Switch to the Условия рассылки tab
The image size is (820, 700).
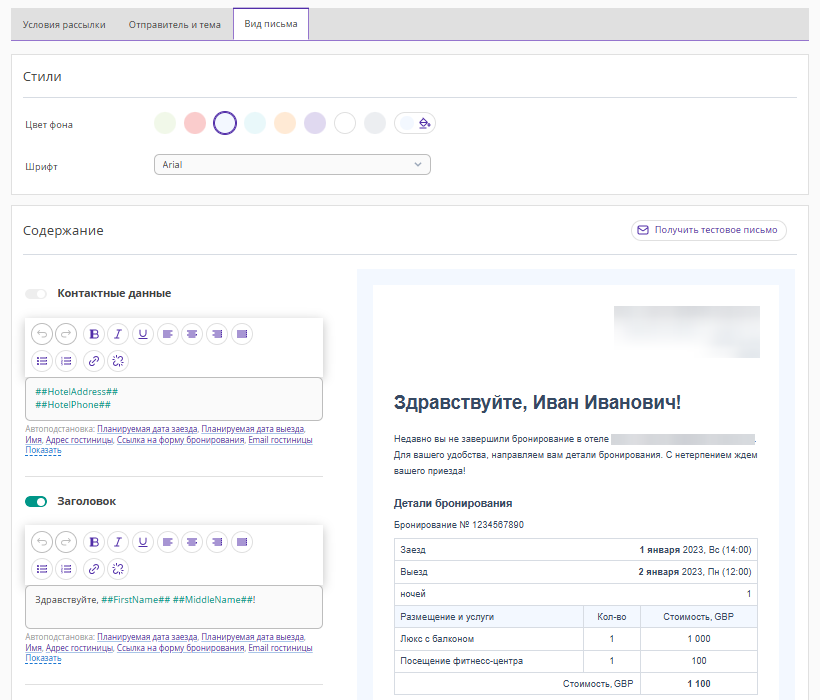point(64,25)
